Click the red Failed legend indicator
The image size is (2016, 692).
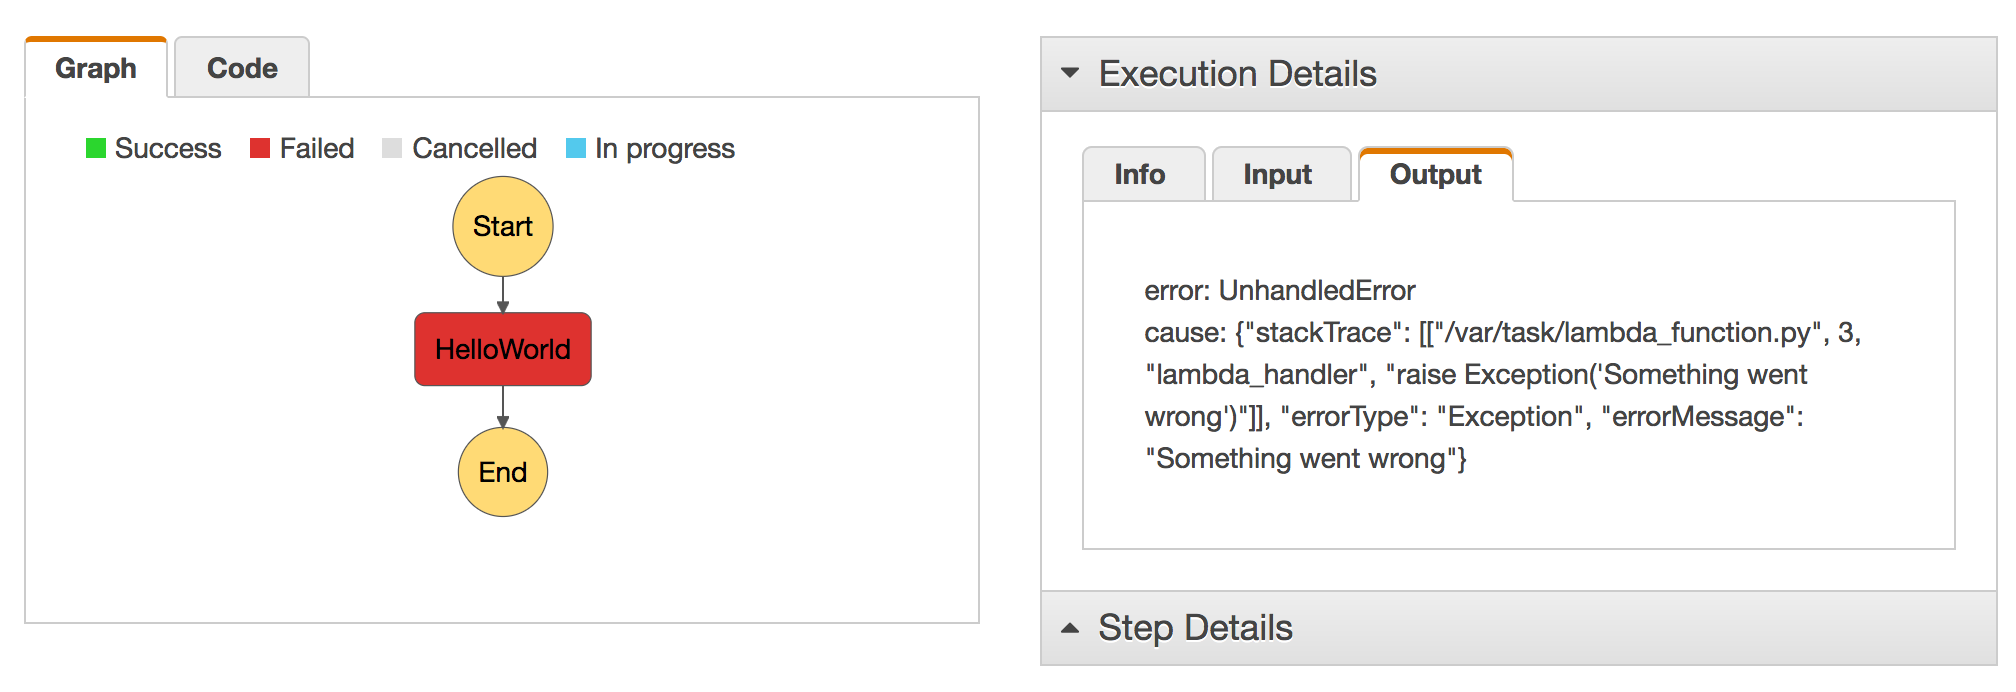point(259,148)
